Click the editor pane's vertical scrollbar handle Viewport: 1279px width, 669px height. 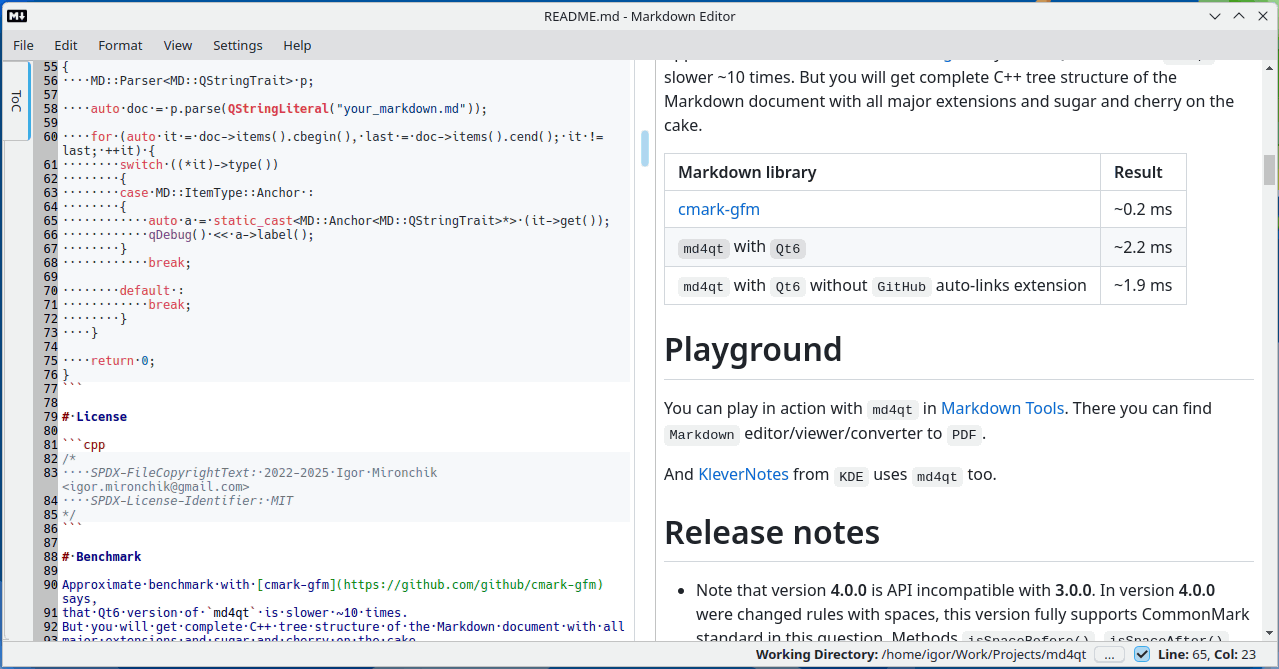645,148
